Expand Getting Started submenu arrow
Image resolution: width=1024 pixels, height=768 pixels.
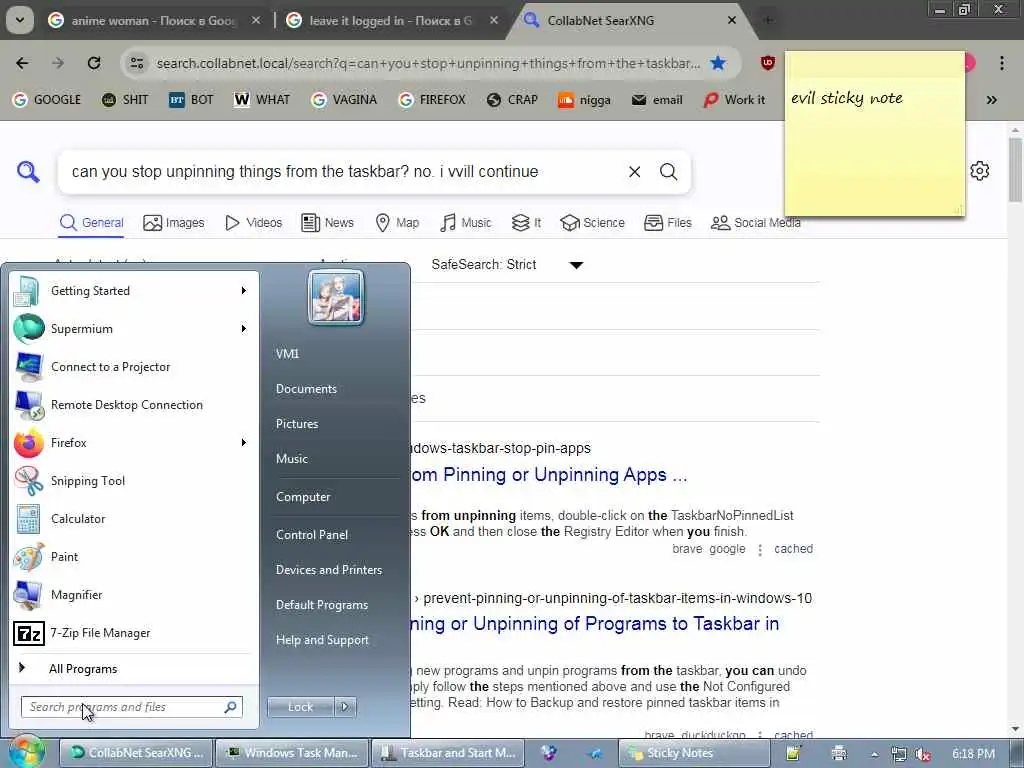coord(244,291)
